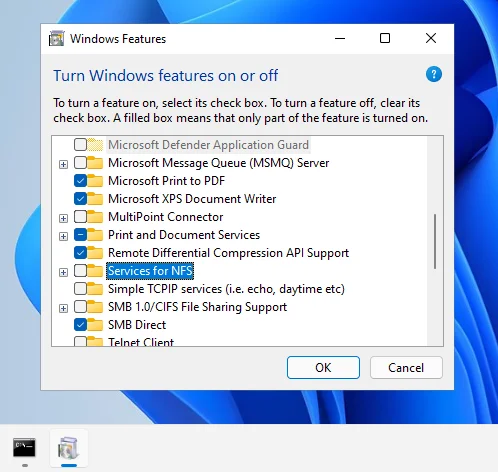
Task: Expand the Microsoft Message Queue (MSMQ) Server node
Action: click(63, 164)
